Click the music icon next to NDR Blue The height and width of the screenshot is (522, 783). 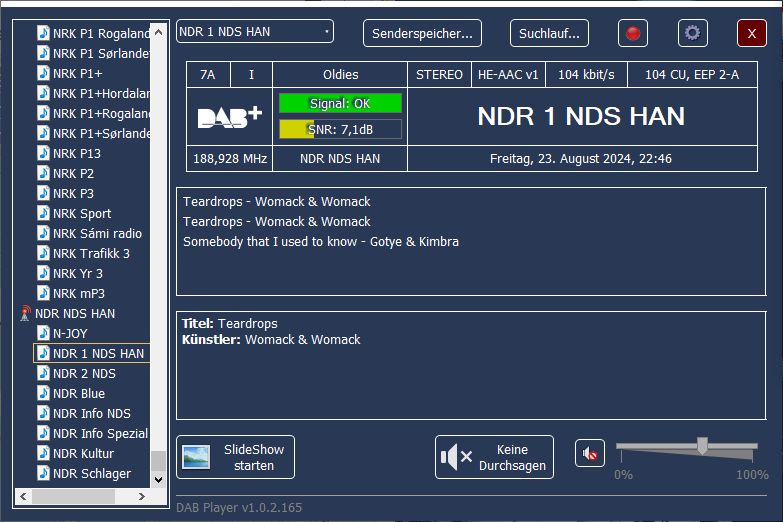pyautogui.click(x=43, y=393)
